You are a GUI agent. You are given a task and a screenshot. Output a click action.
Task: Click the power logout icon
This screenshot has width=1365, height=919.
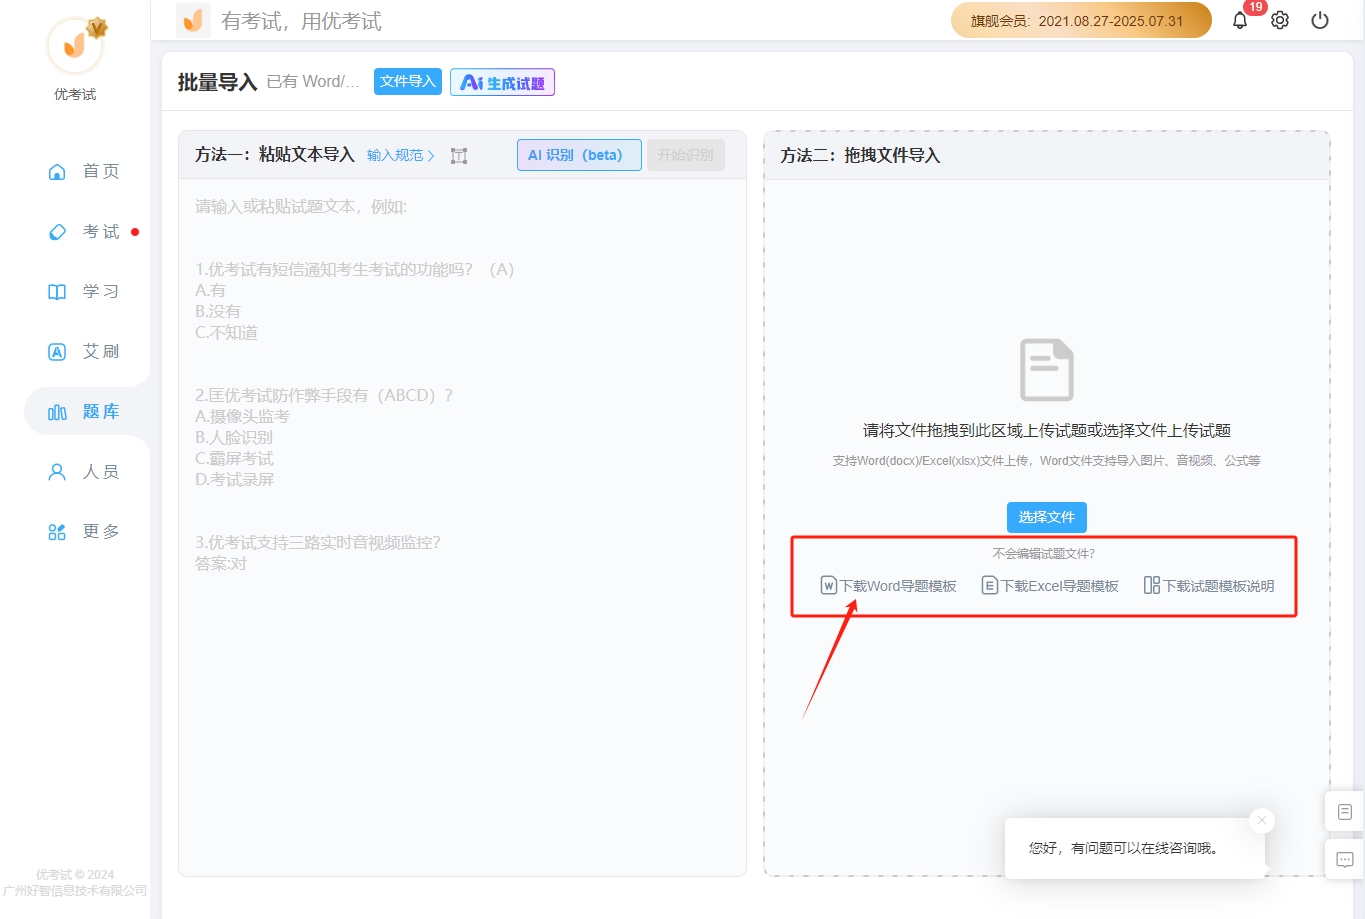pos(1320,20)
